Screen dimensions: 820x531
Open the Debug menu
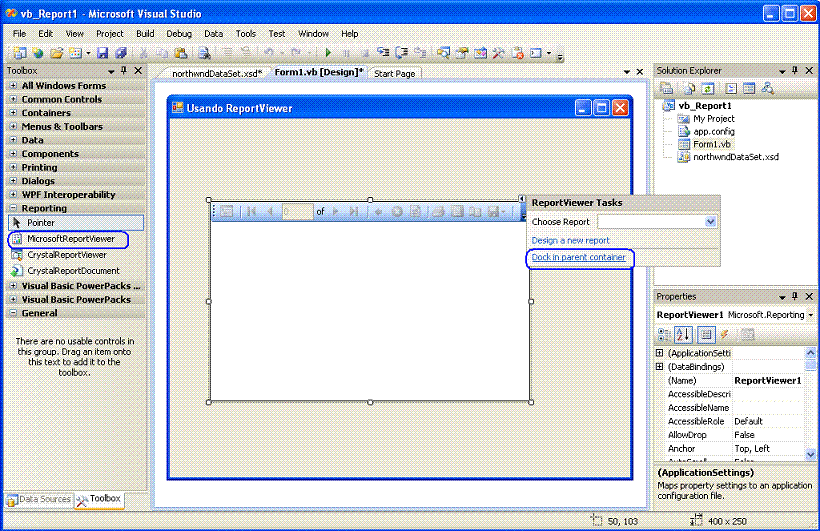179,33
